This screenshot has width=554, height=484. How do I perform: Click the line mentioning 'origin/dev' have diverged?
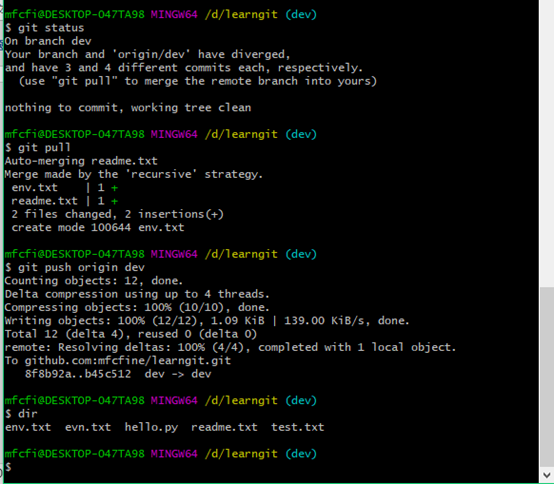click(147, 54)
